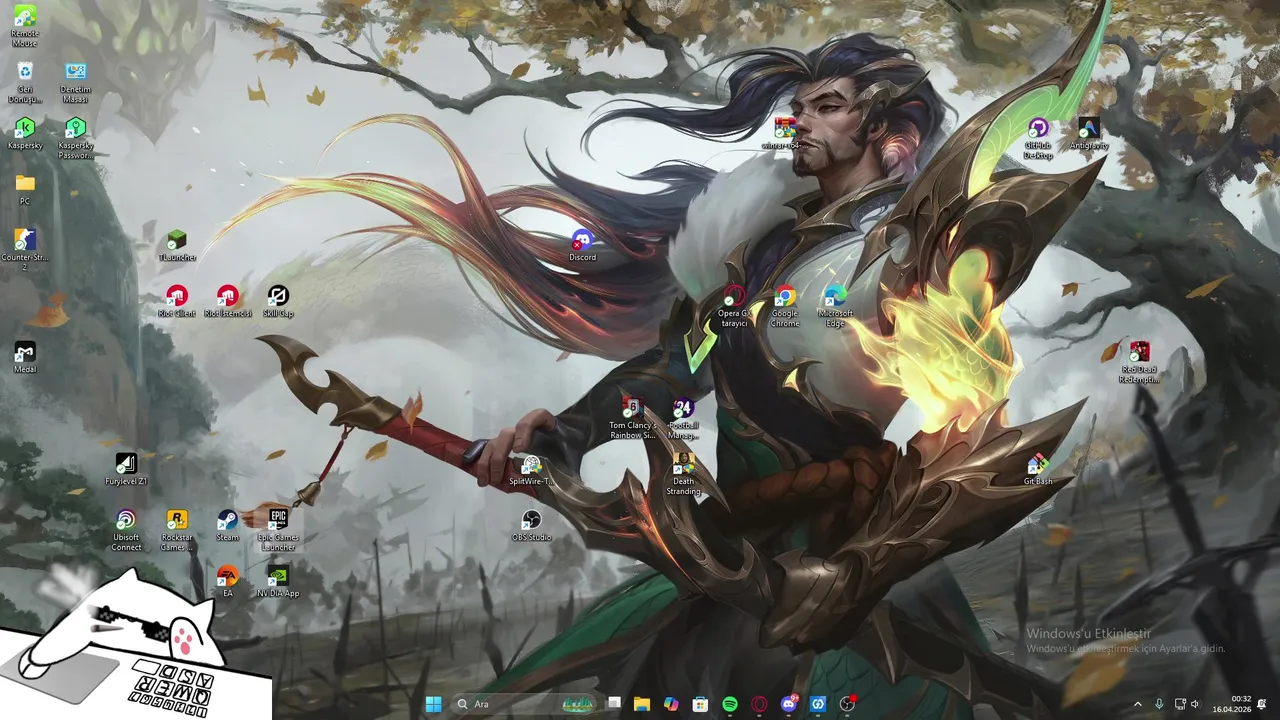Select the Medal desktop icon
The height and width of the screenshot is (720, 1280).
pos(25,357)
